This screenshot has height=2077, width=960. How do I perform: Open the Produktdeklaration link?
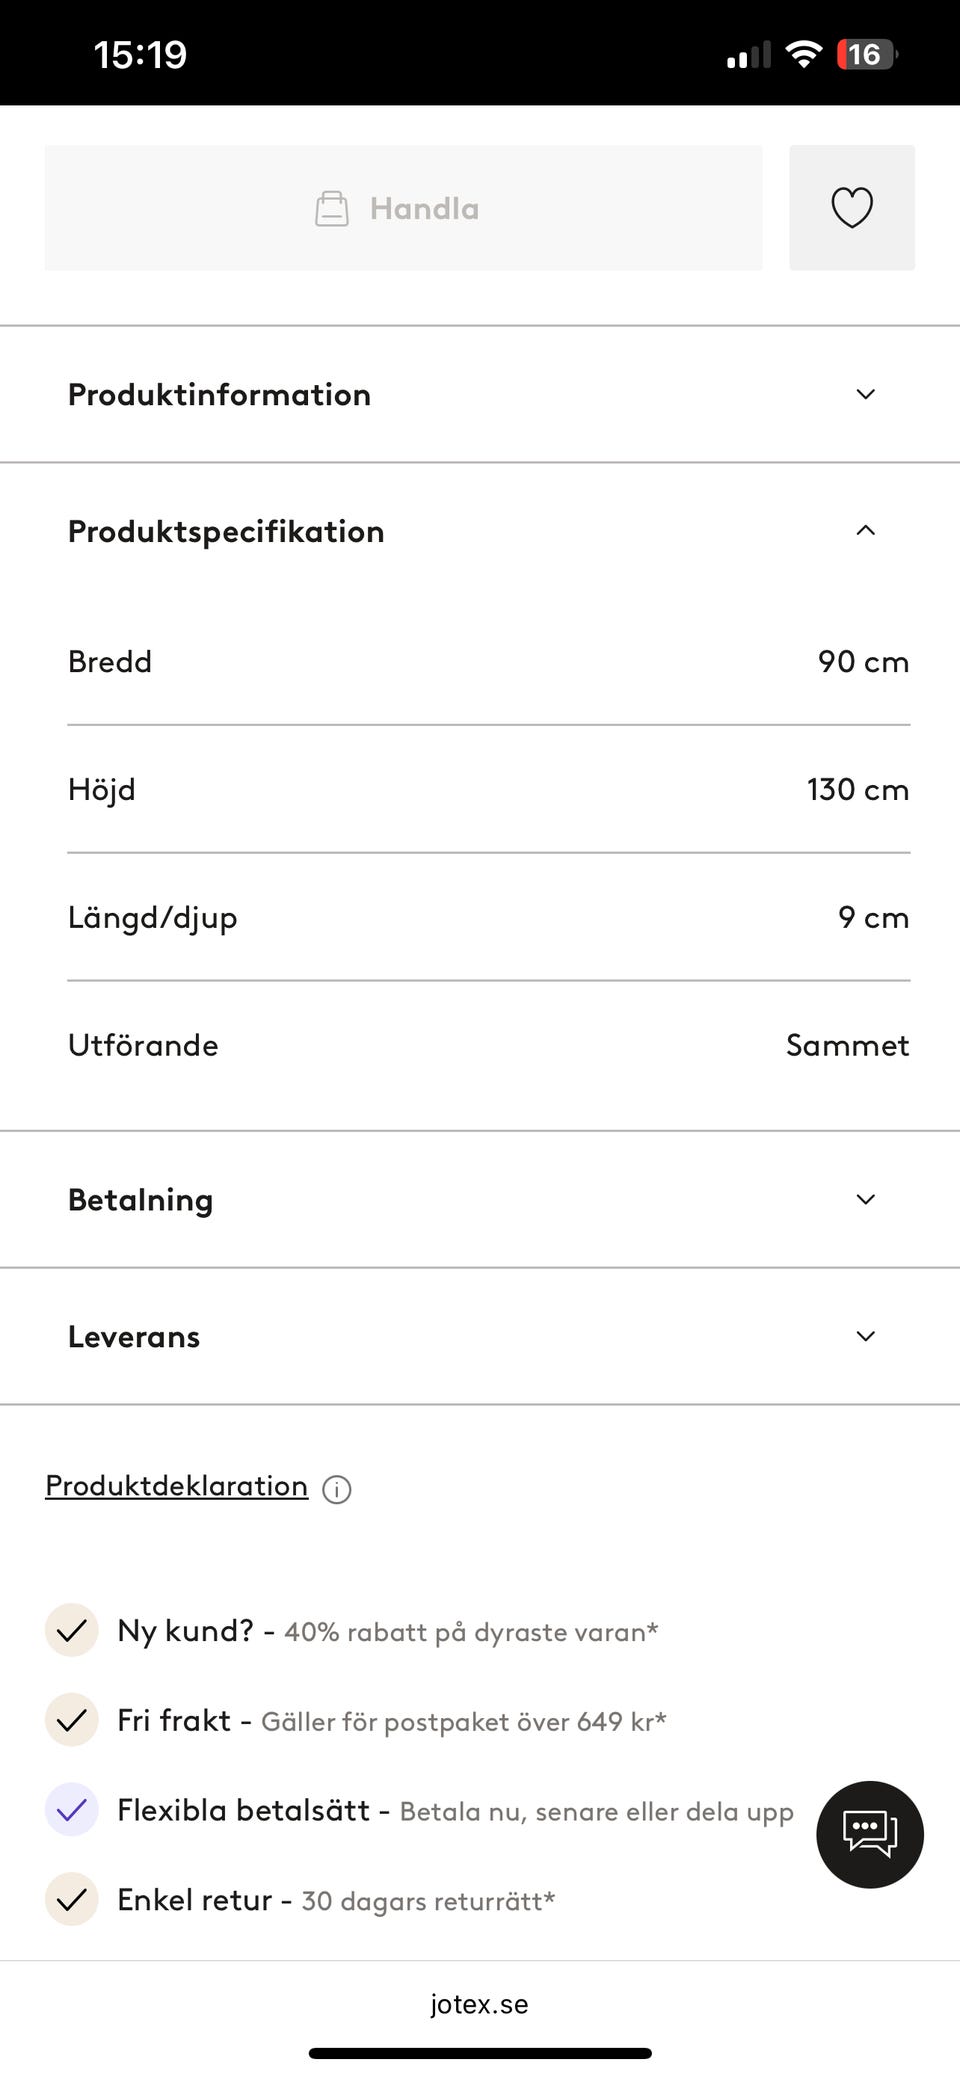[x=177, y=1486]
